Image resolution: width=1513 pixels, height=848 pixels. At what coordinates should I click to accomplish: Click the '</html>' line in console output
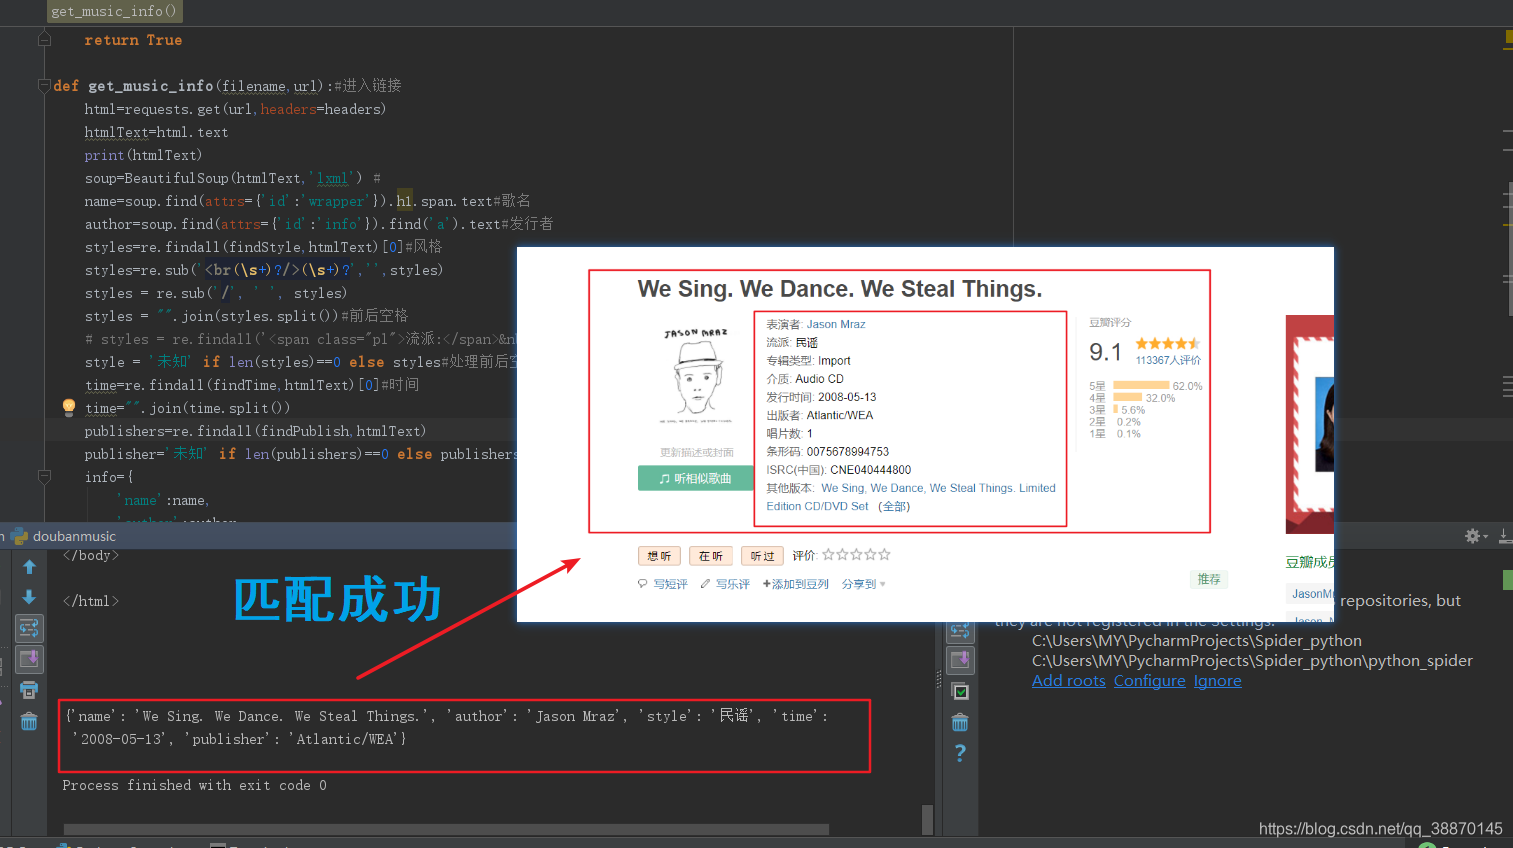tap(91, 601)
